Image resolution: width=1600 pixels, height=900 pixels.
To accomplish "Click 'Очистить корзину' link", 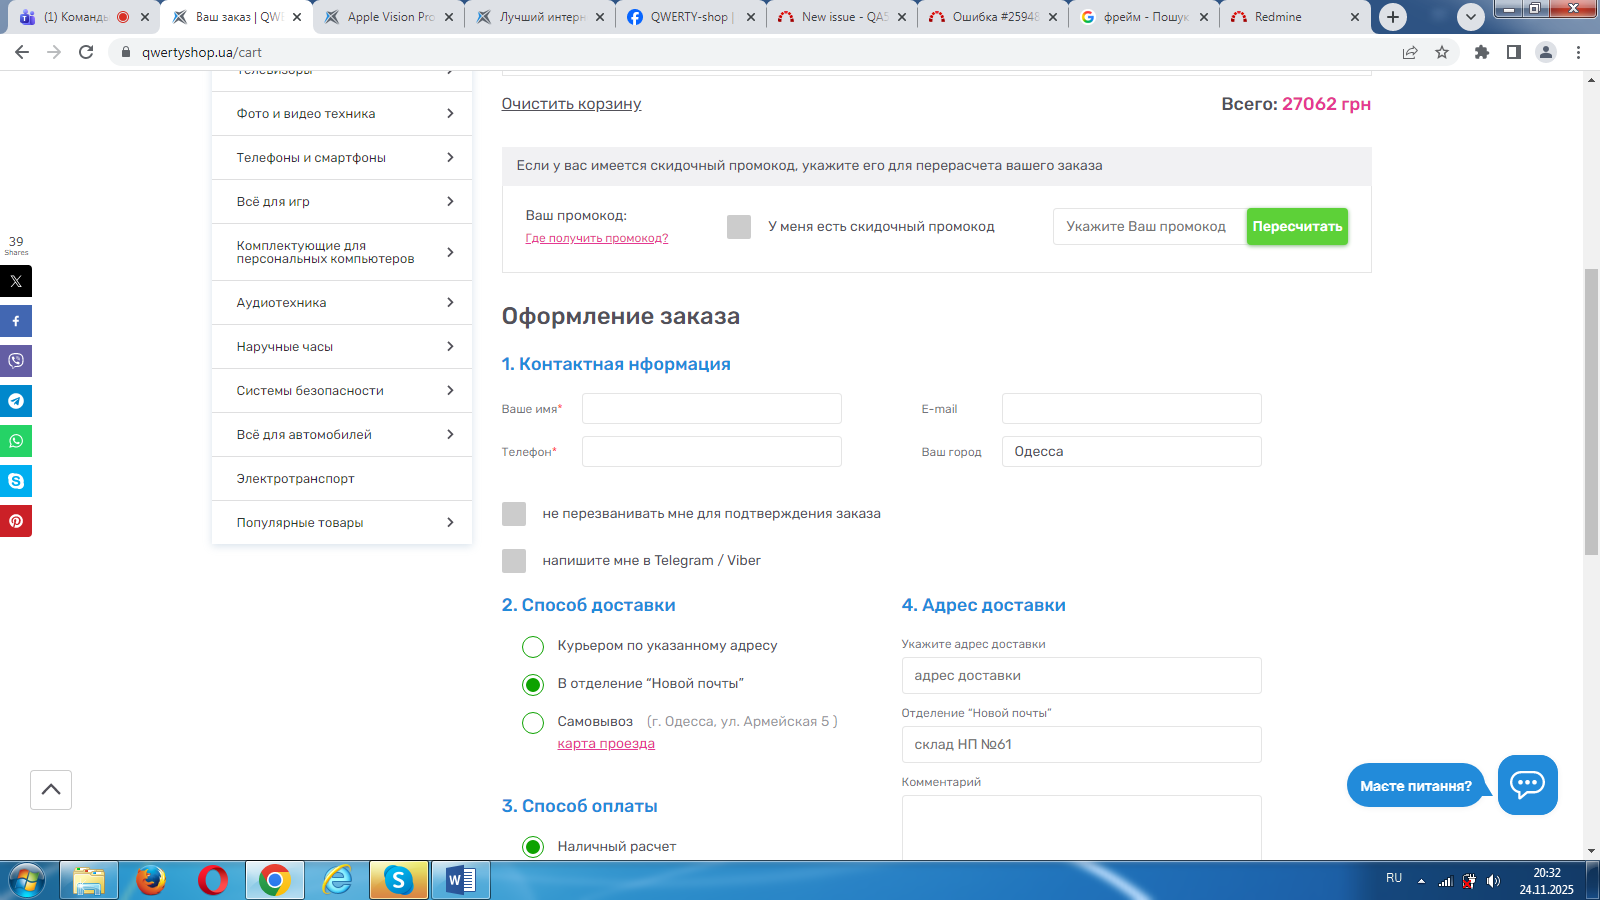I will pyautogui.click(x=571, y=104).
